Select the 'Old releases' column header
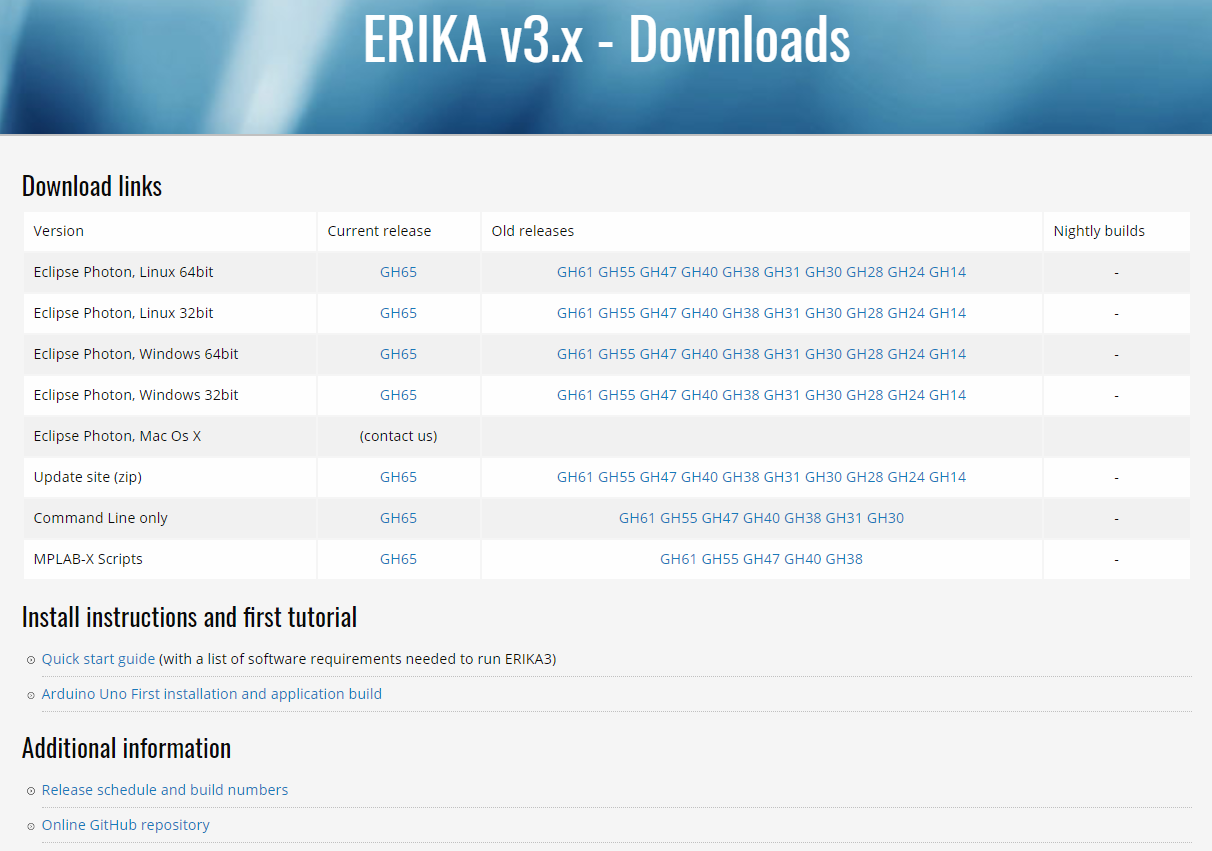Screen dimensions: 1212x851 click(533, 231)
